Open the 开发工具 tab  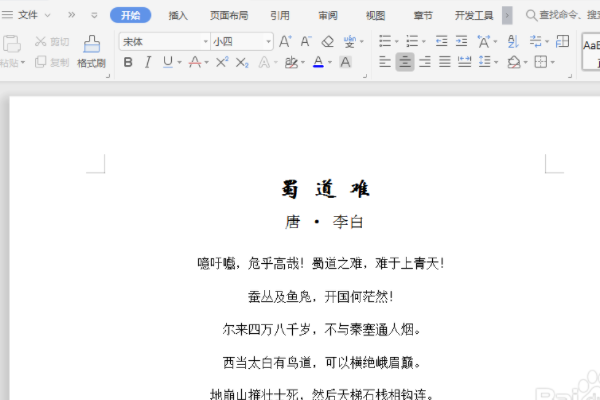474,15
